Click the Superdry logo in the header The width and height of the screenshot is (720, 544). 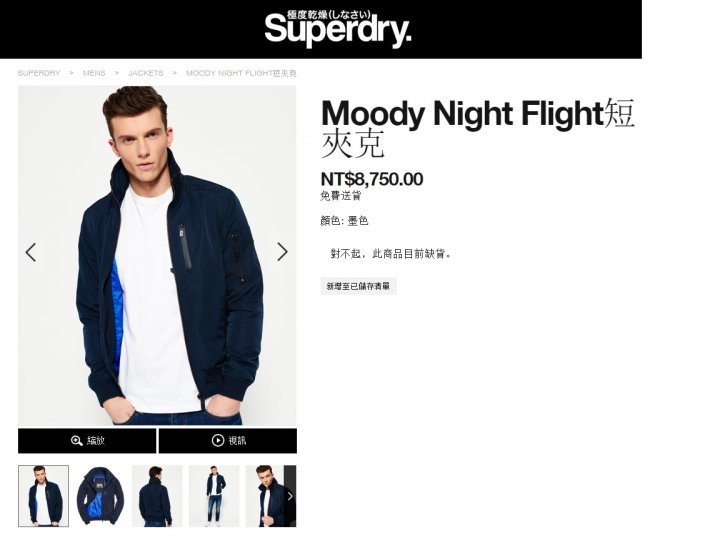[x=338, y=28]
